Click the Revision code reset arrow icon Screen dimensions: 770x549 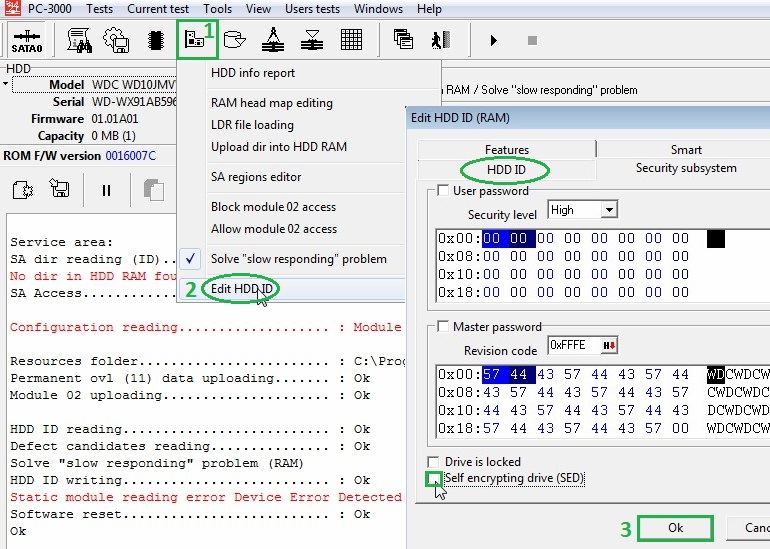click(x=609, y=346)
